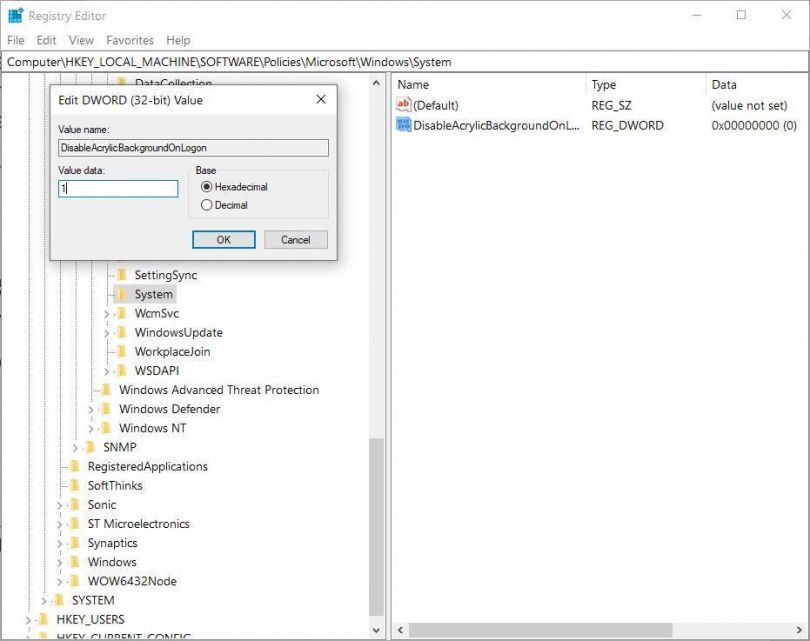Screen dimensions: 810x641
Task: Open the Edit menu
Action: pyautogui.click(x=45, y=40)
